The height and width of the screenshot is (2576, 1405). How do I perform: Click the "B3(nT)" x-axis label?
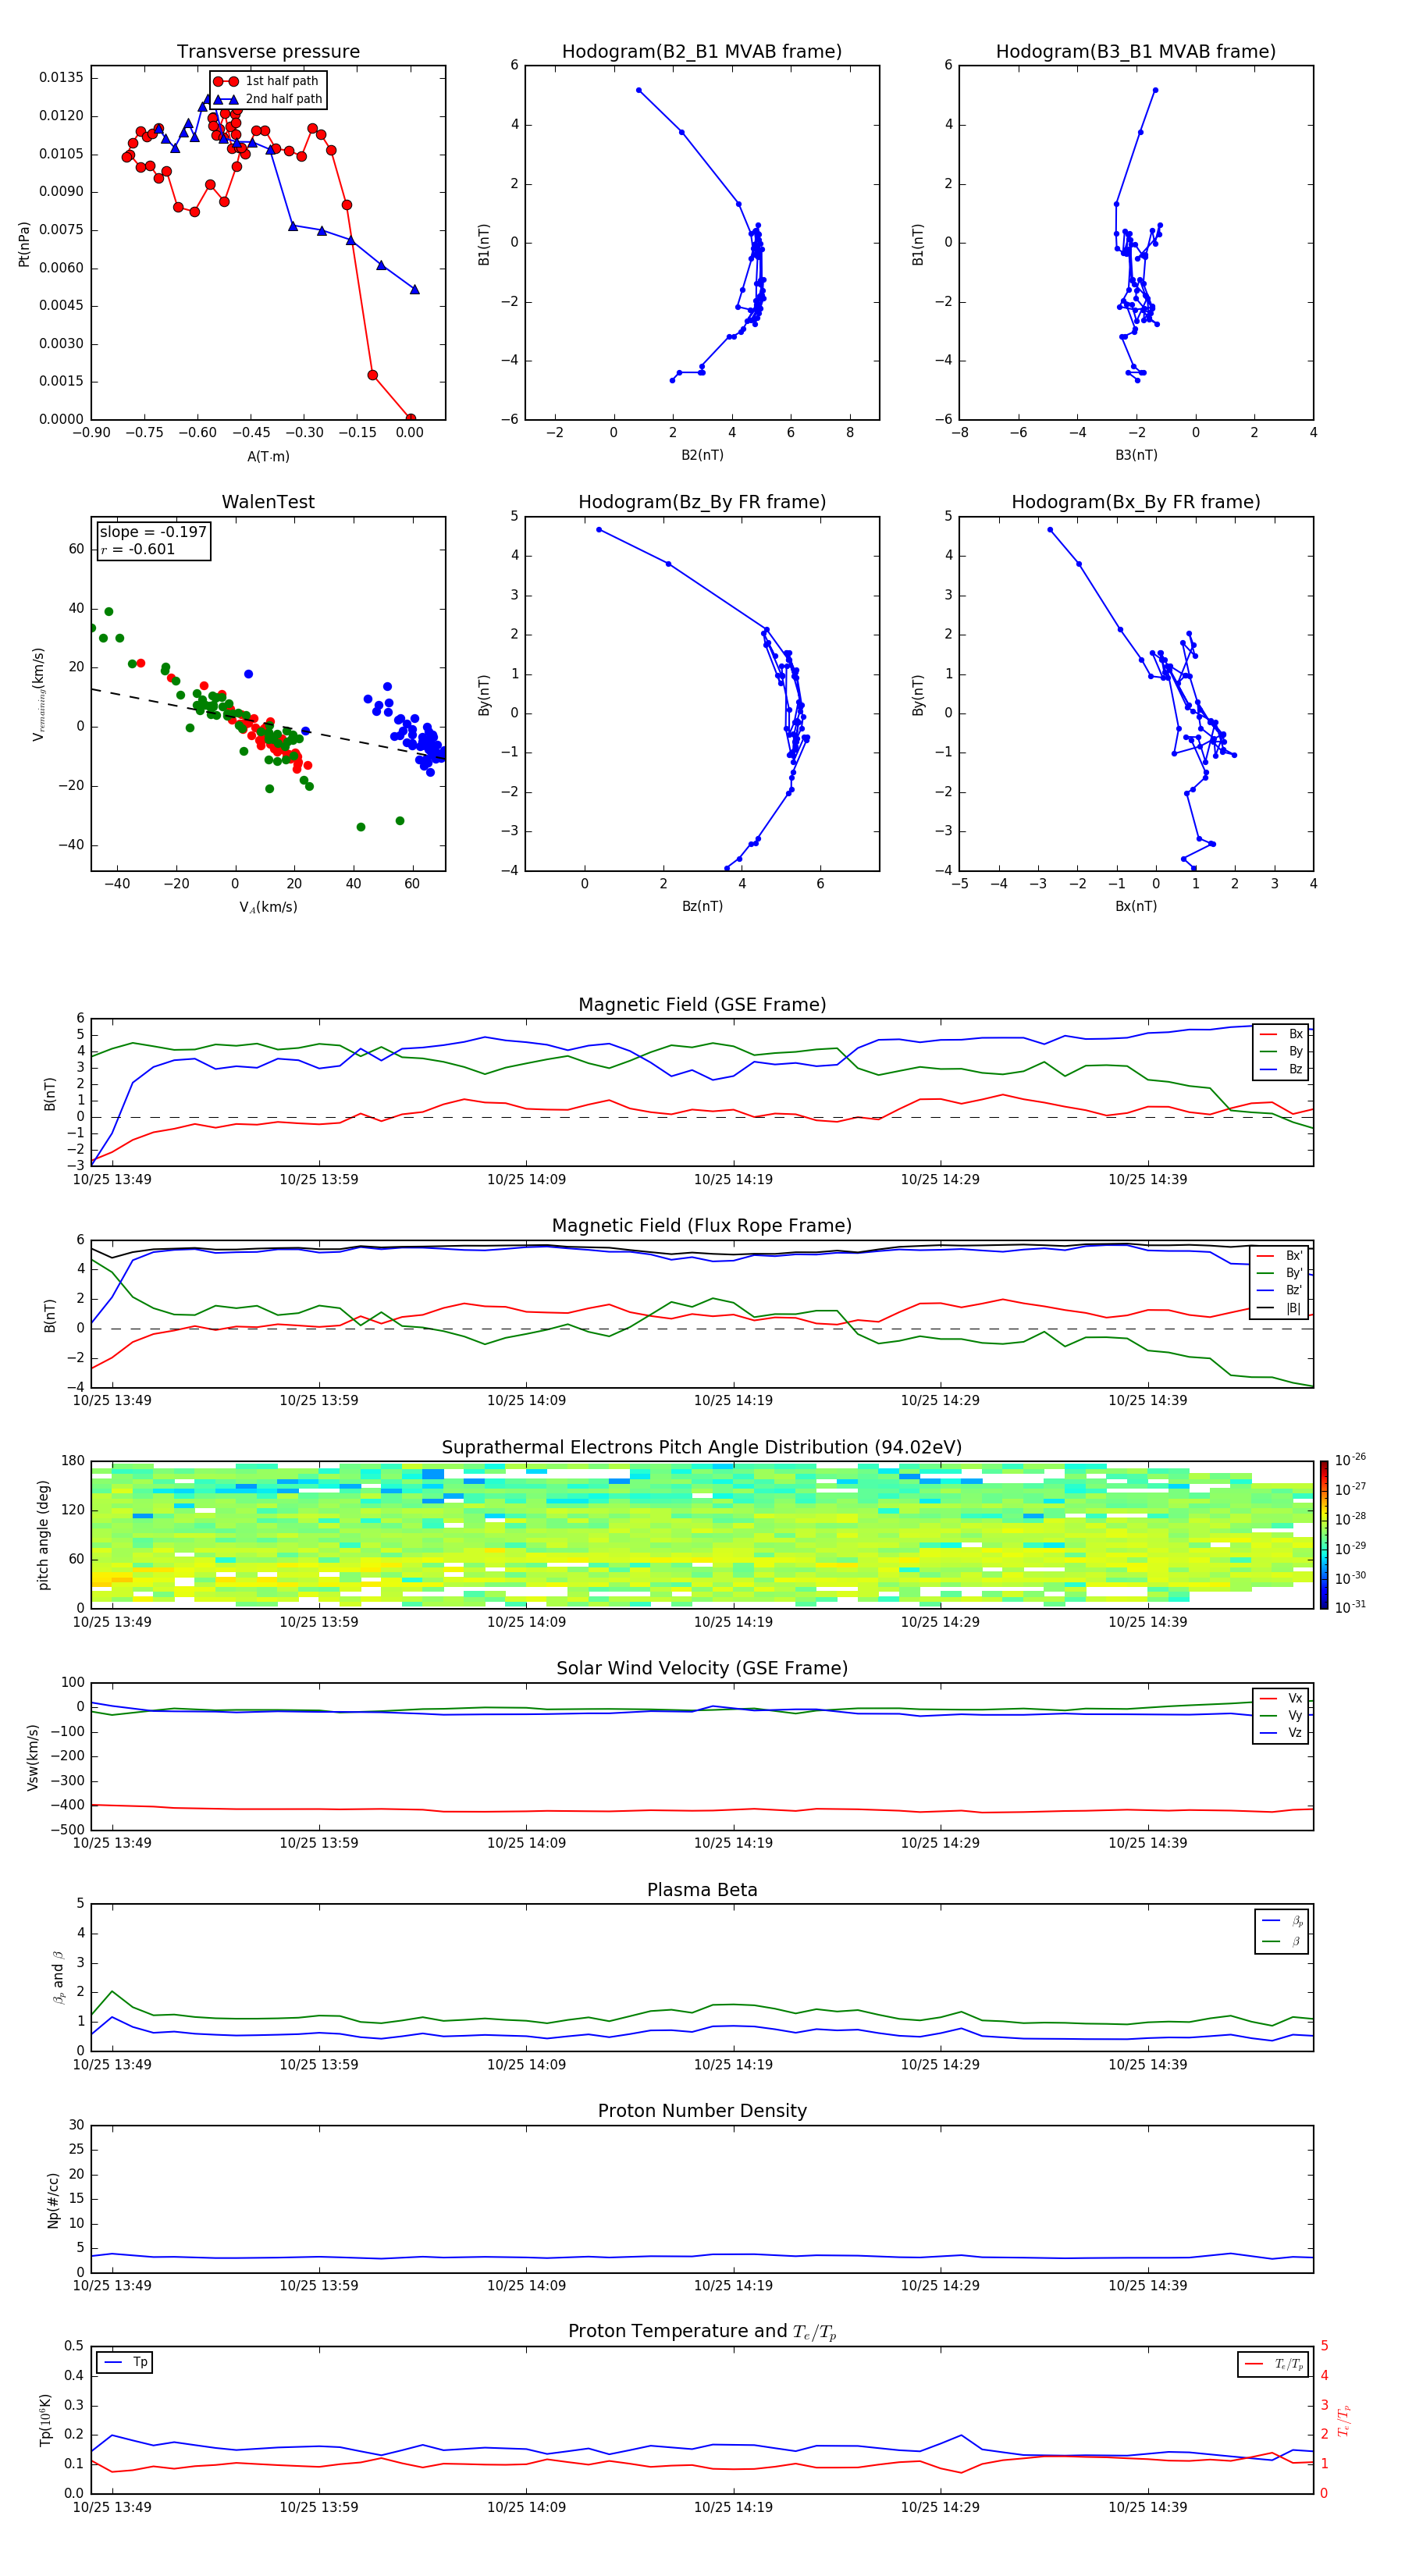pyautogui.click(x=1136, y=455)
